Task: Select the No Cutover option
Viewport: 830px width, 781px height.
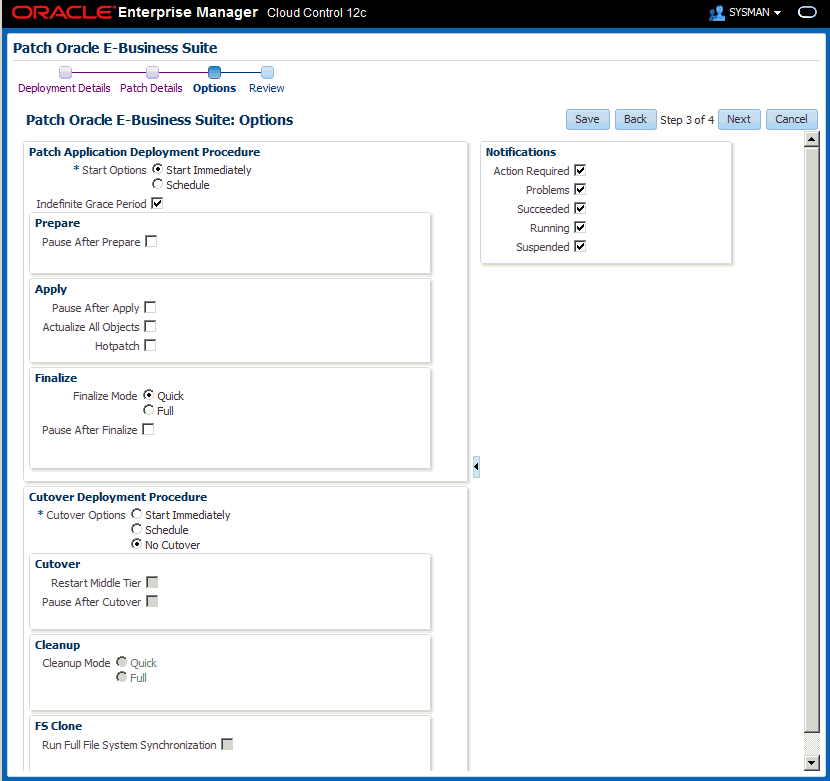Action: 137,544
